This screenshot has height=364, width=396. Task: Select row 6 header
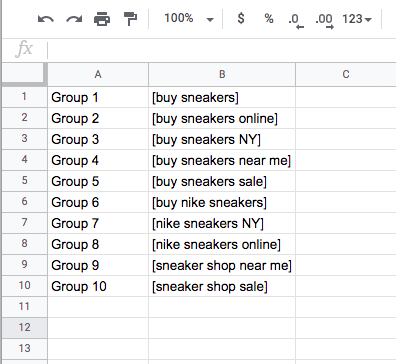point(25,202)
